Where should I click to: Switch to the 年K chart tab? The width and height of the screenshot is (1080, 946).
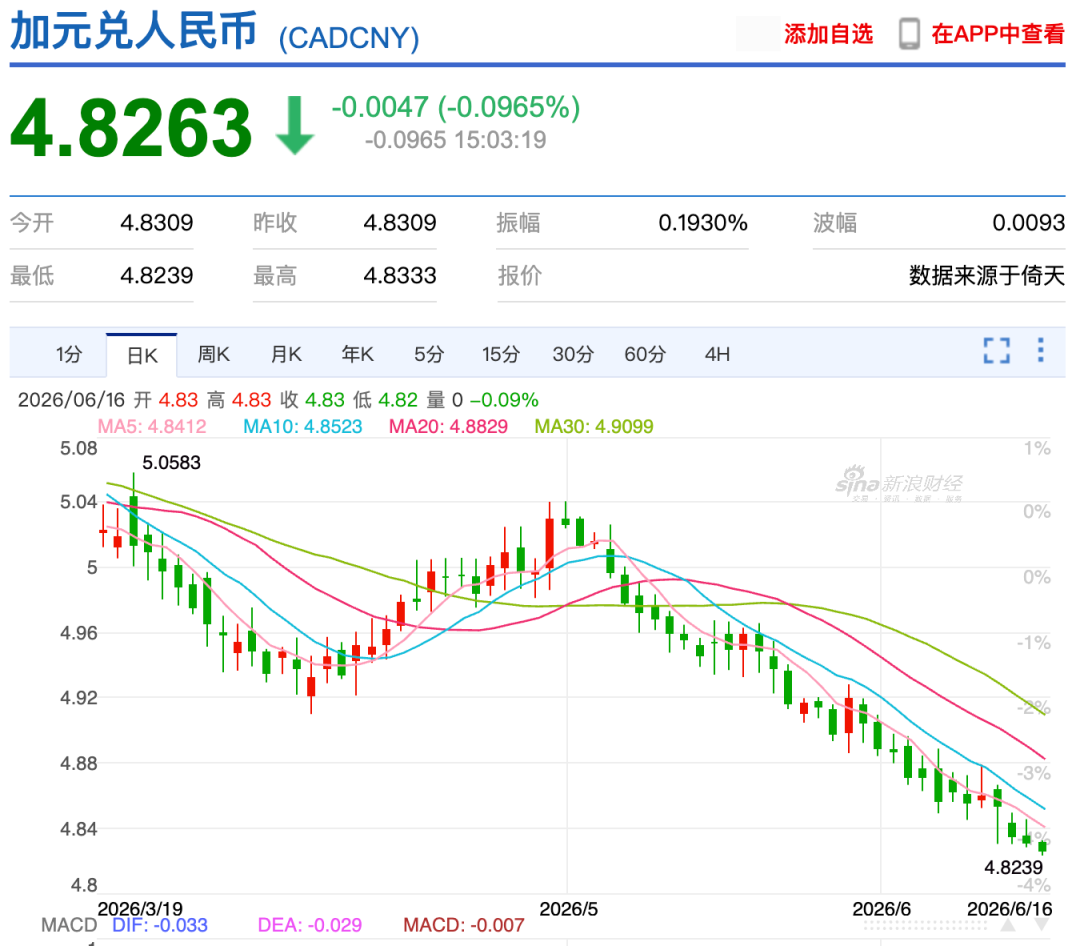click(x=357, y=354)
